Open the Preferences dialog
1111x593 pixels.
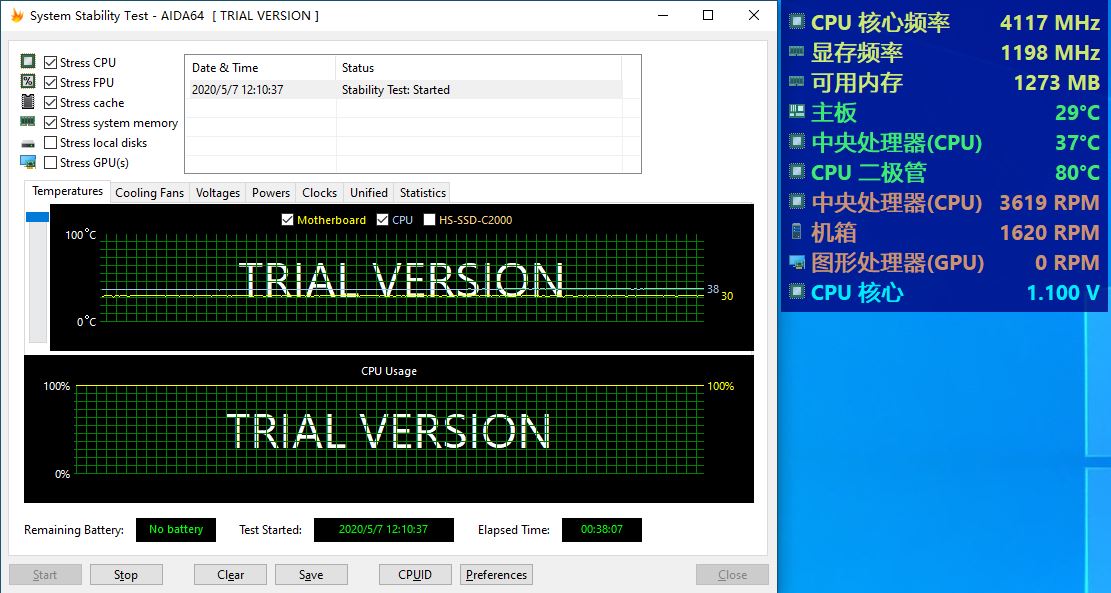click(x=496, y=574)
